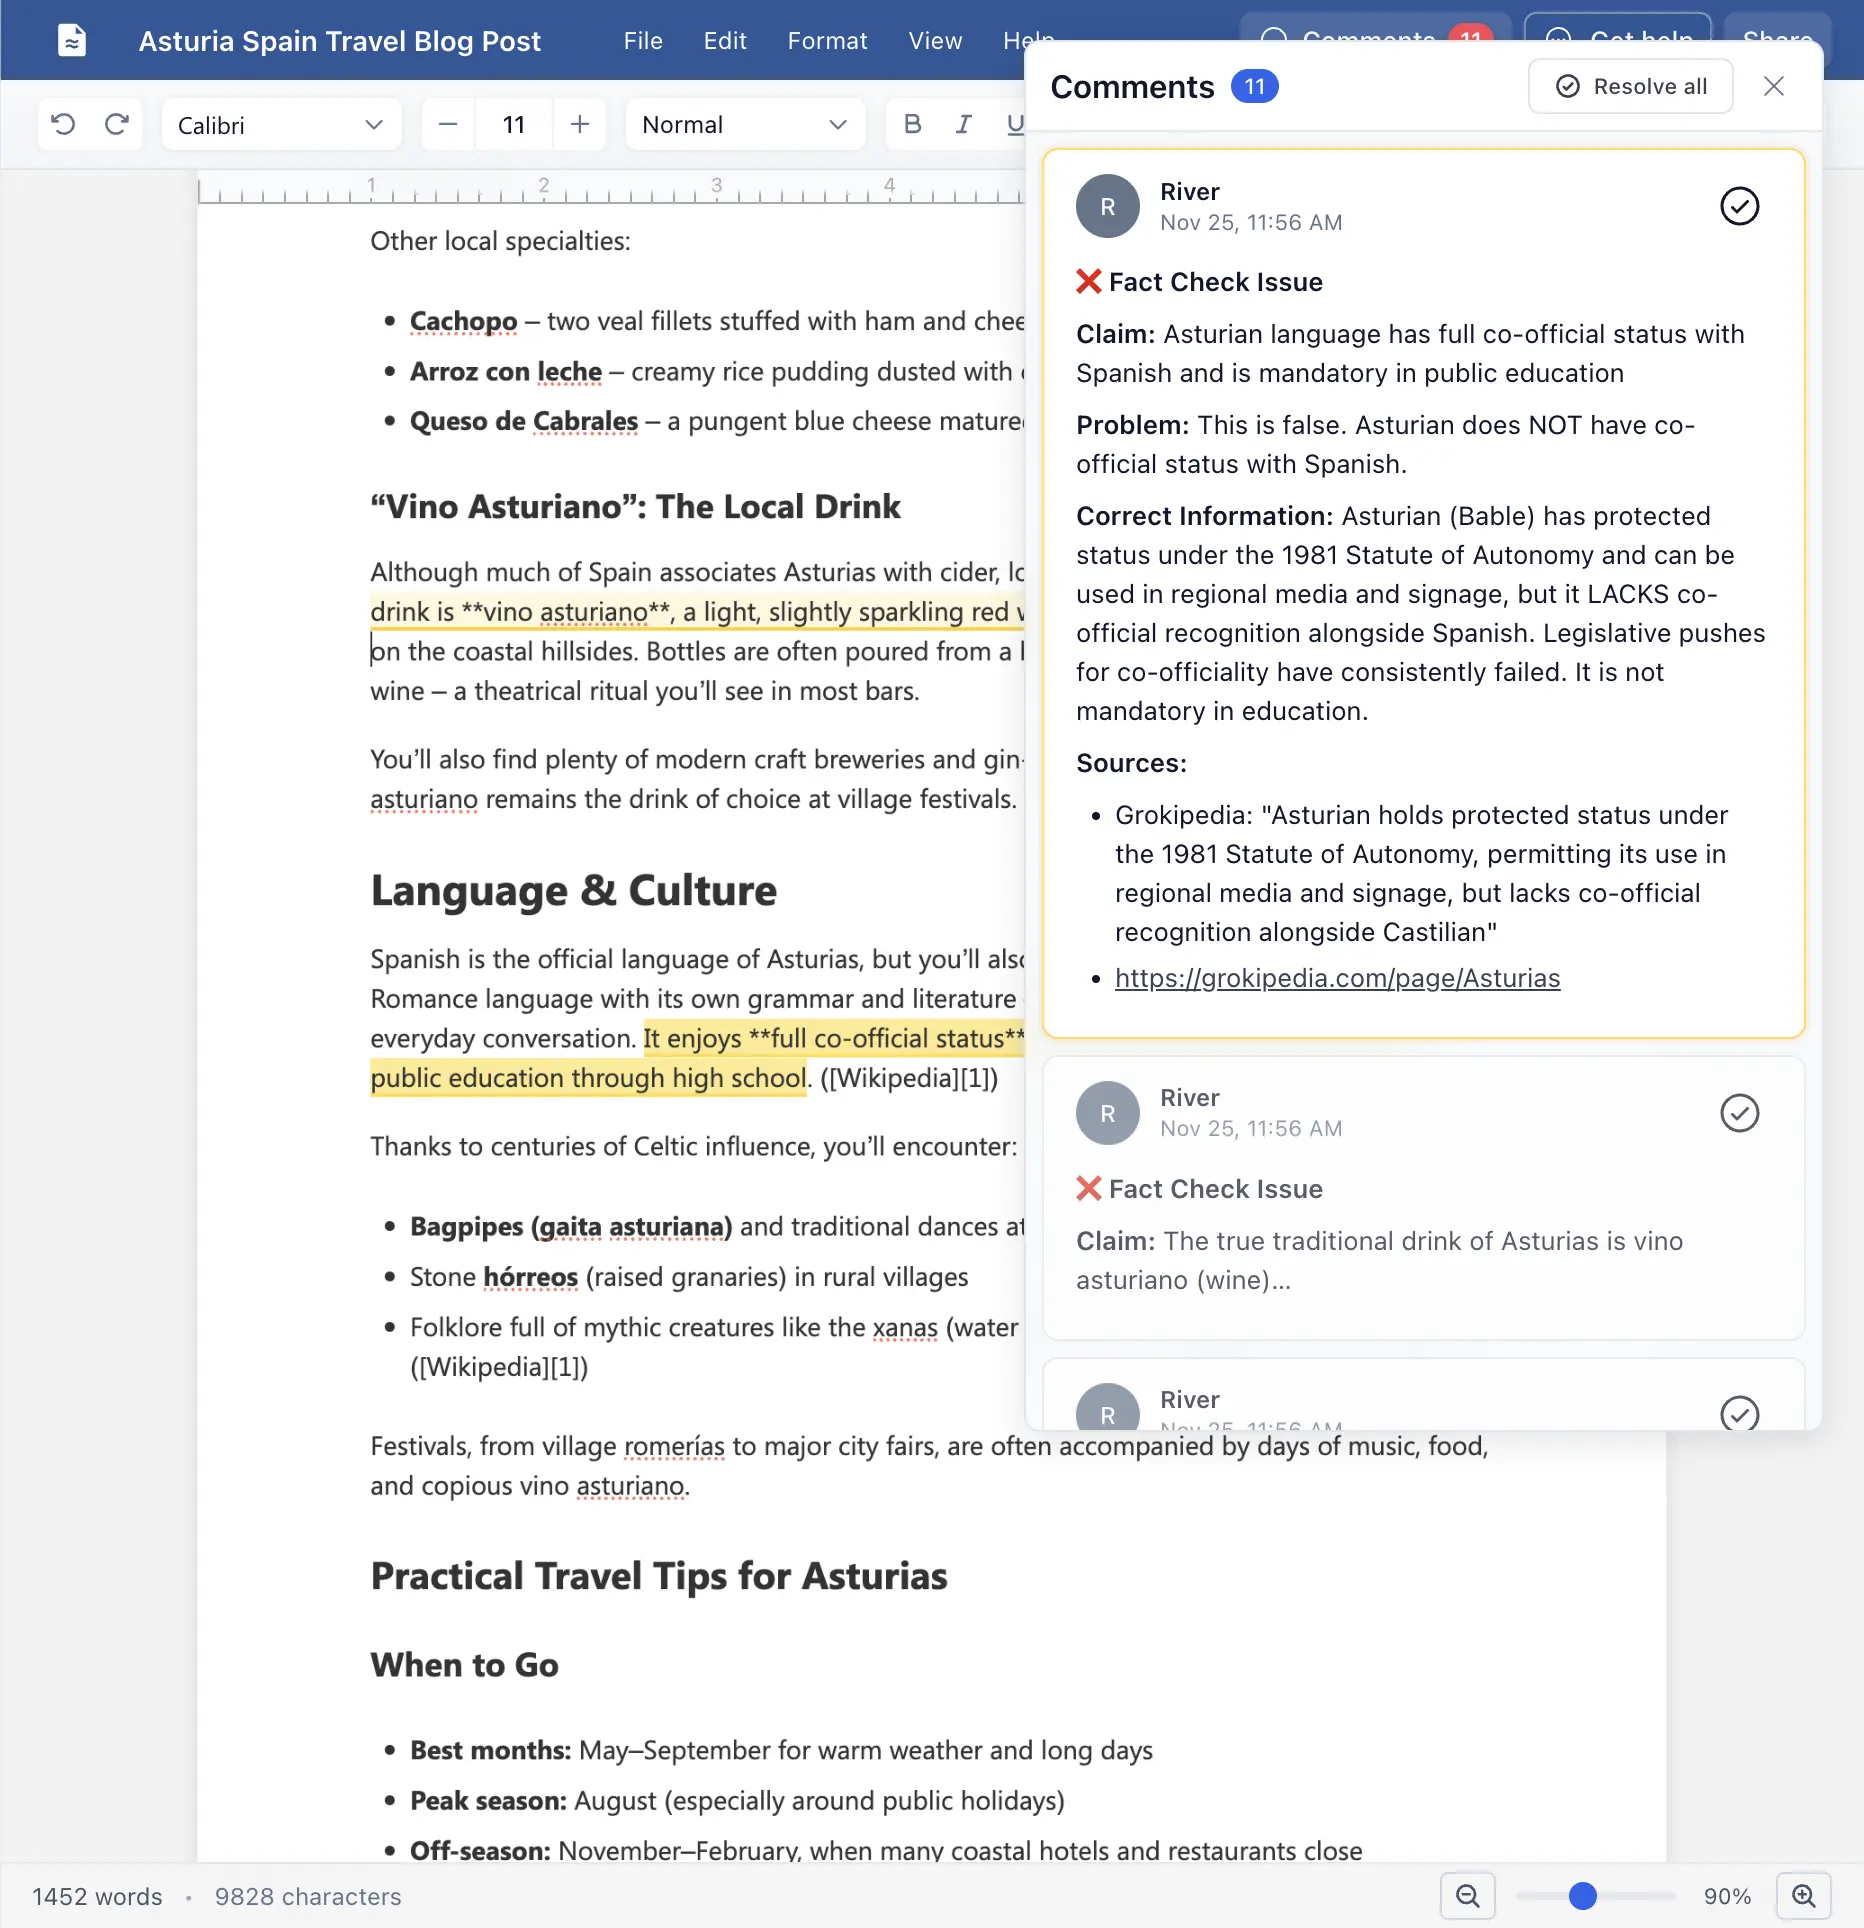Screen dimensions: 1864x1928
Task: Close the Comments panel
Action: [x=1774, y=87]
